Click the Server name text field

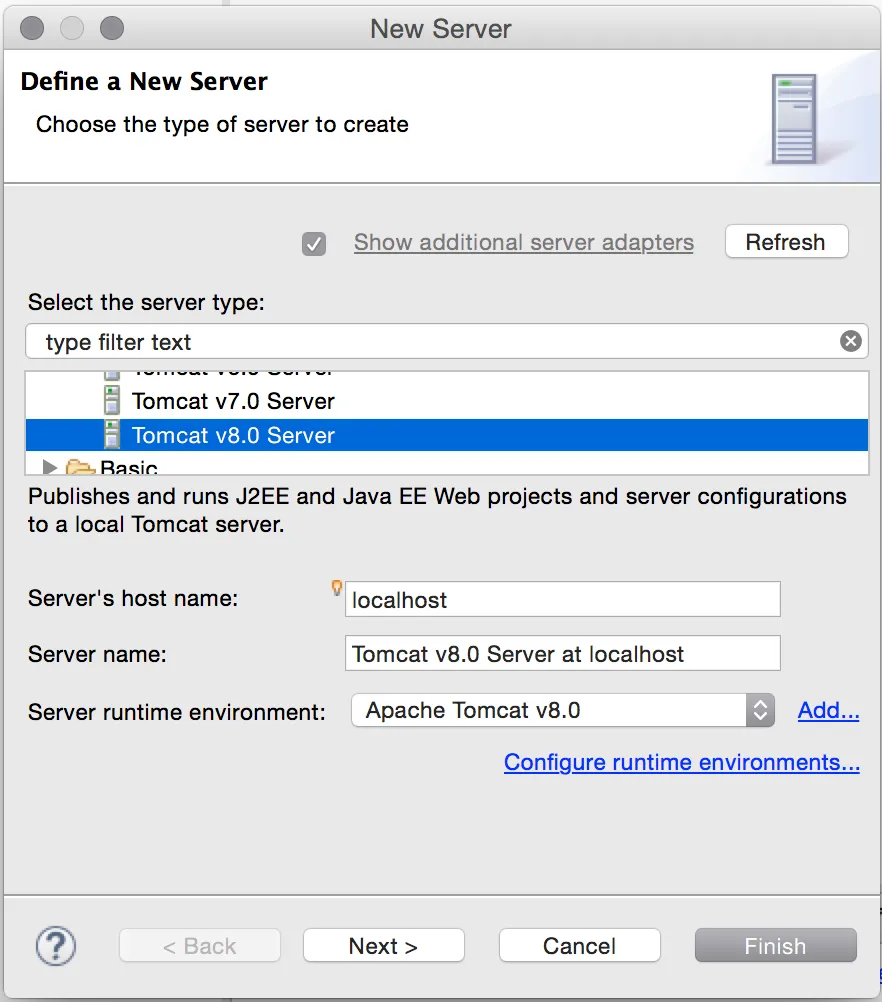pos(560,653)
